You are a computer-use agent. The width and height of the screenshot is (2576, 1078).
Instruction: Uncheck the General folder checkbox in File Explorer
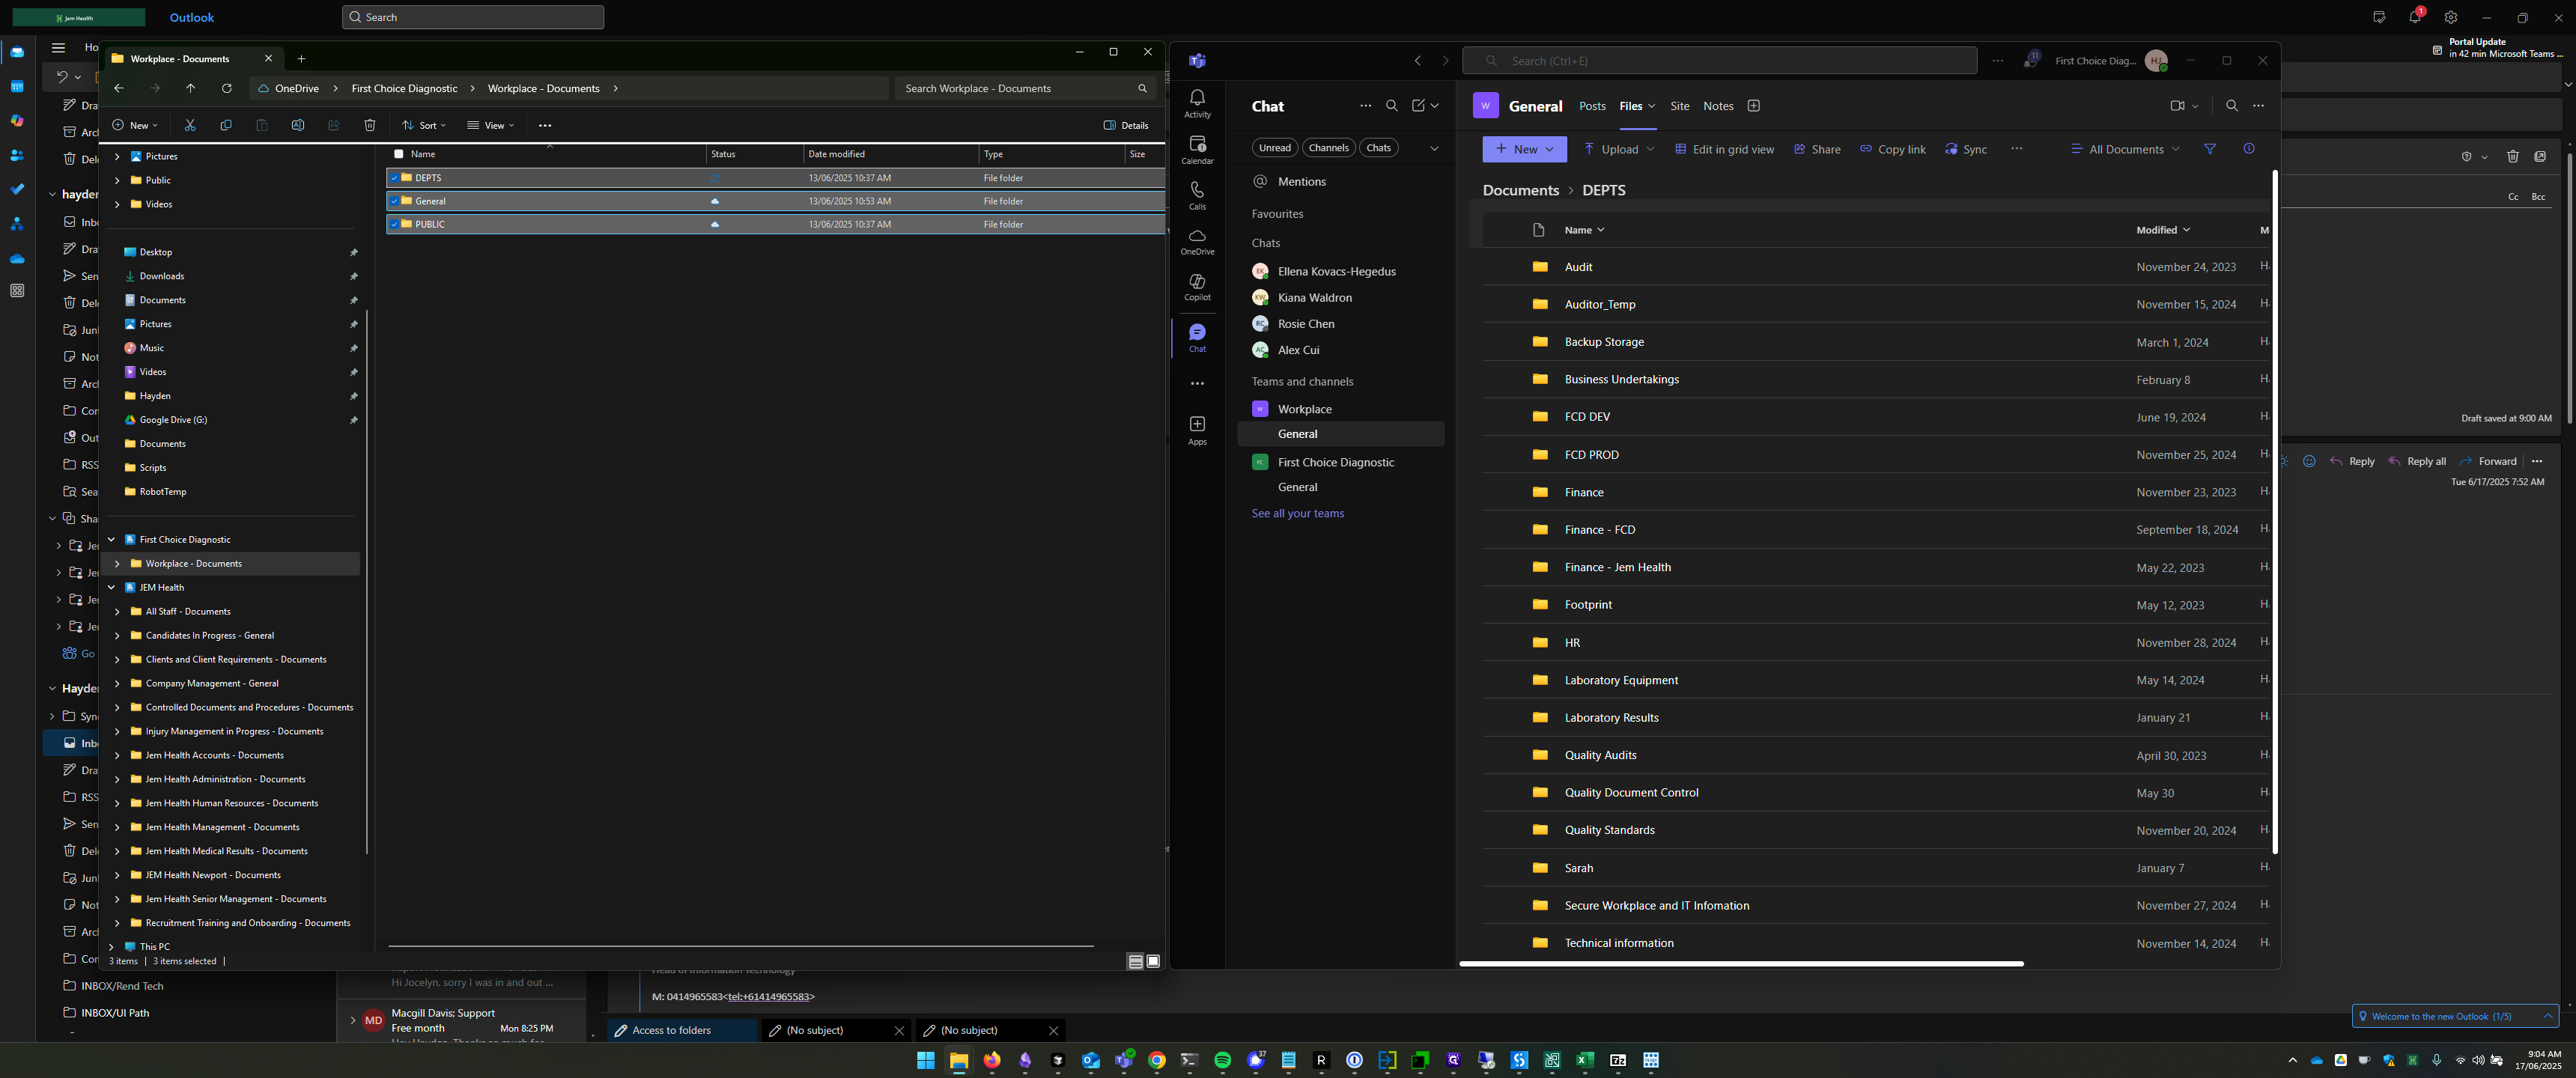point(394,201)
